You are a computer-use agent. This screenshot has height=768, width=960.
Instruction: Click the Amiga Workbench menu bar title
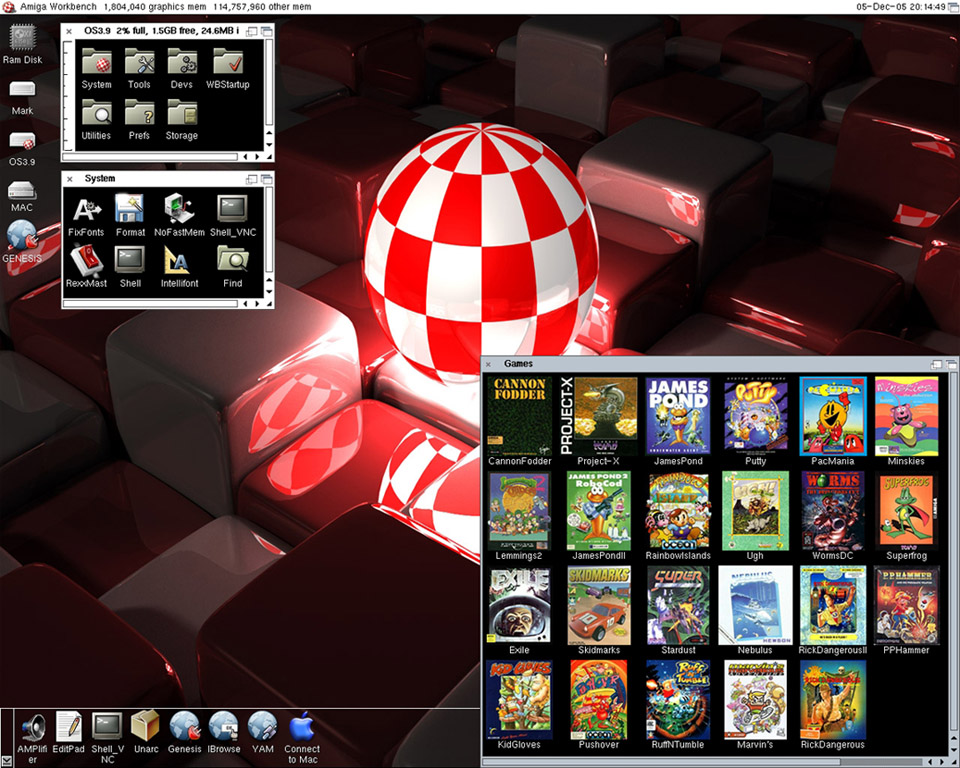[58, 7]
